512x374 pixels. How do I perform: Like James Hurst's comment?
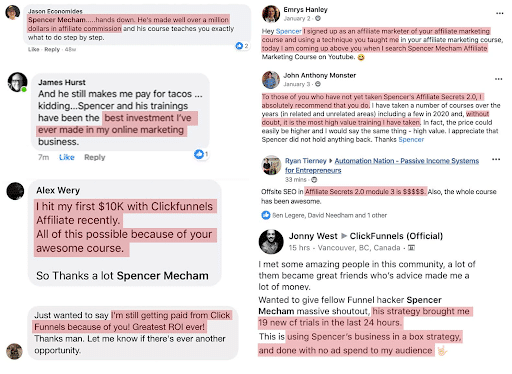(x=67, y=157)
